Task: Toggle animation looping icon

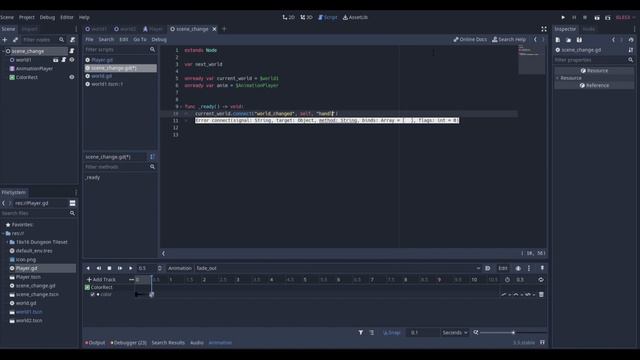Action: pyautogui.click(x=541, y=280)
